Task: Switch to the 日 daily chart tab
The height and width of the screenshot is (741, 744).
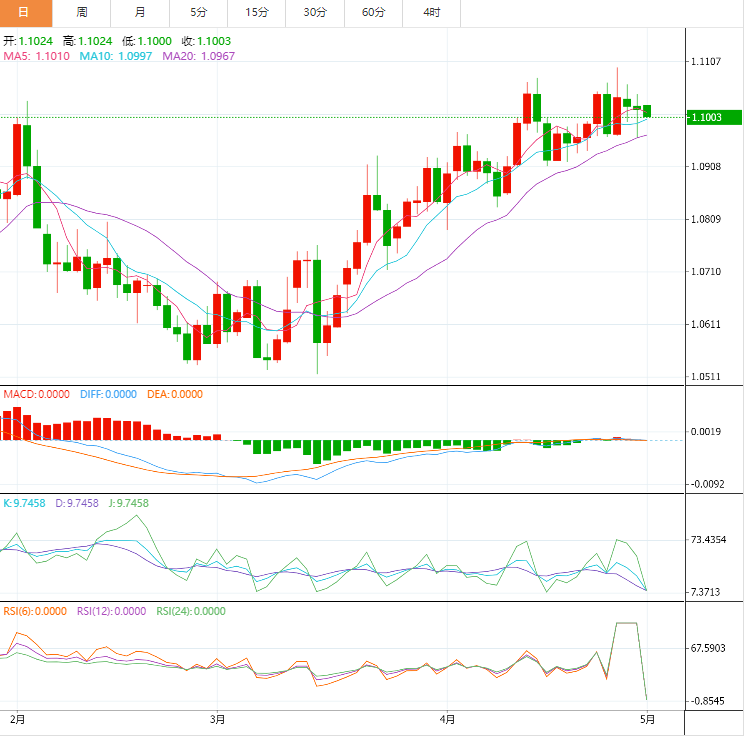Action: (25, 13)
